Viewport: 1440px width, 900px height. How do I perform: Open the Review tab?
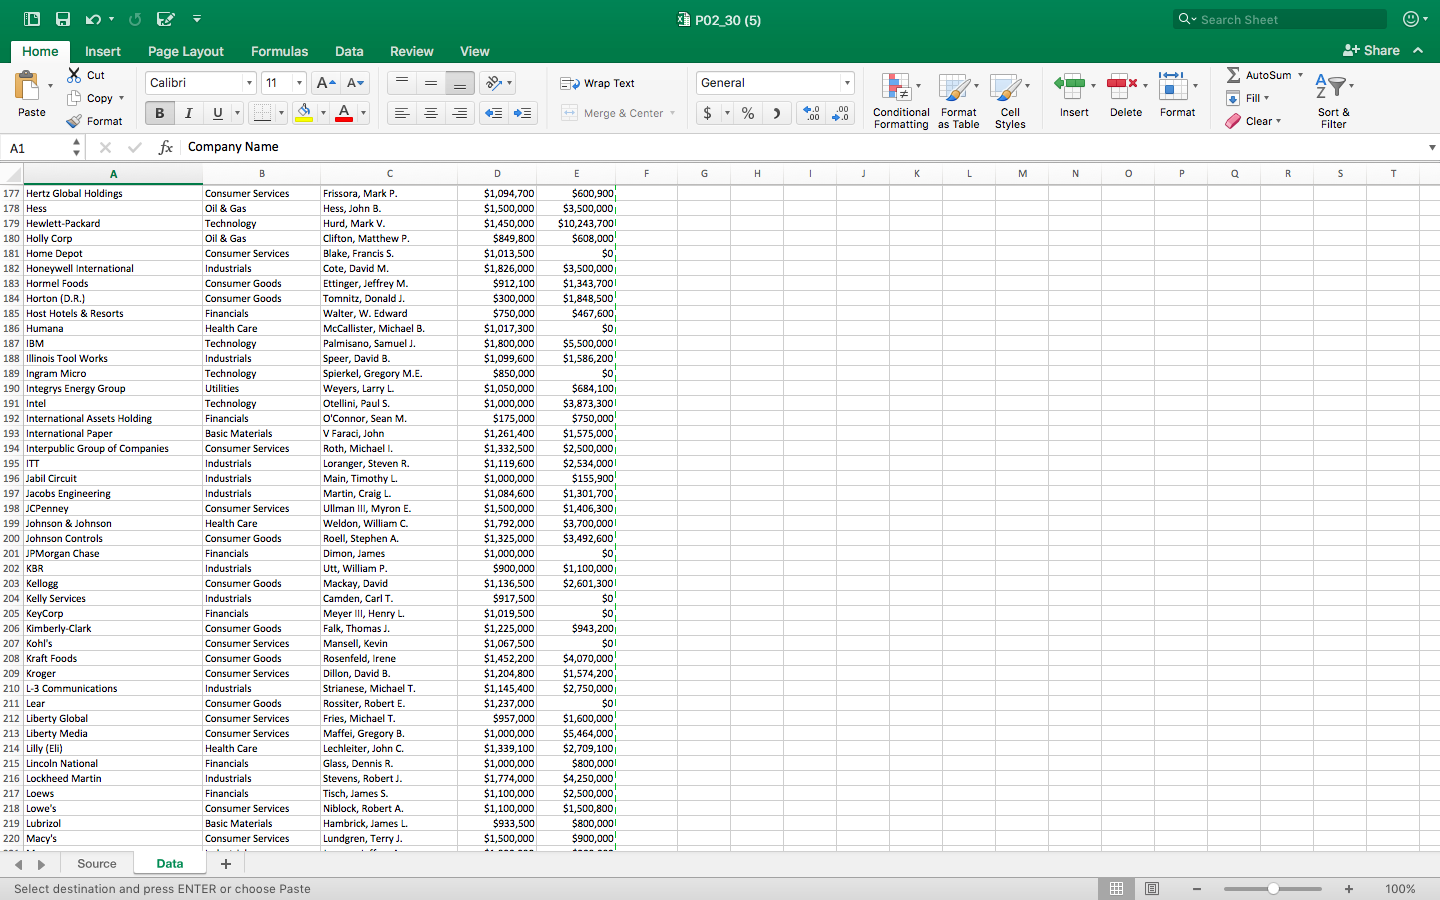(x=412, y=51)
